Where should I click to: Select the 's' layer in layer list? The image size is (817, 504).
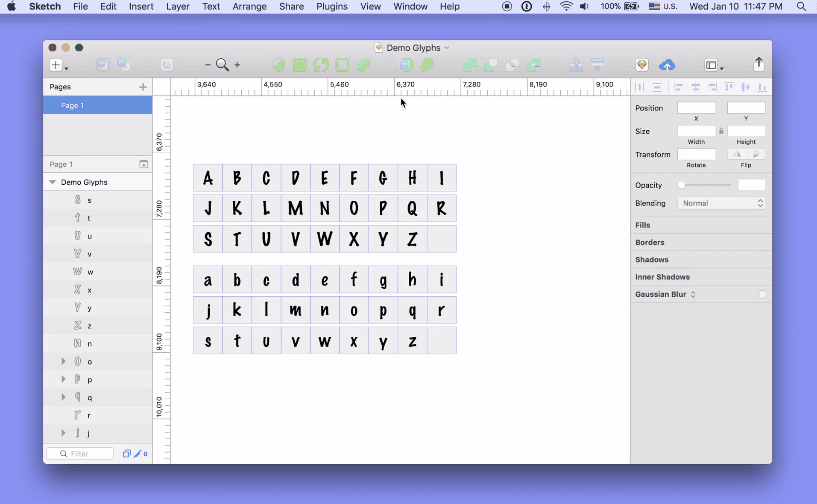coord(97,200)
